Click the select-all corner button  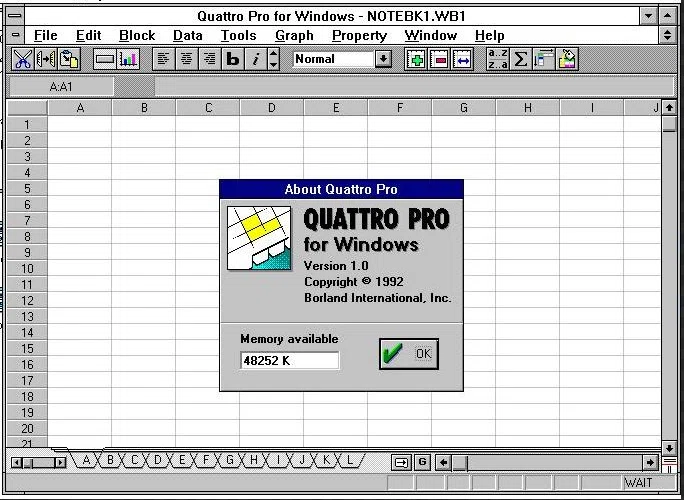point(27,108)
